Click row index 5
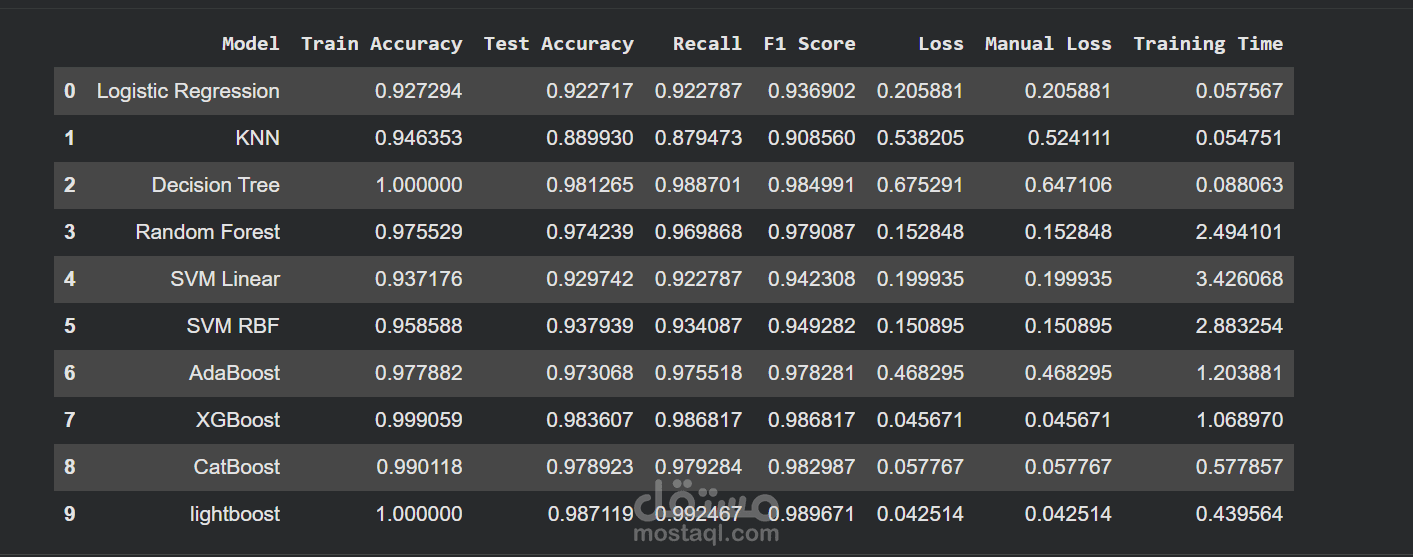This screenshot has width=1413, height=557. tap(69, 326)
